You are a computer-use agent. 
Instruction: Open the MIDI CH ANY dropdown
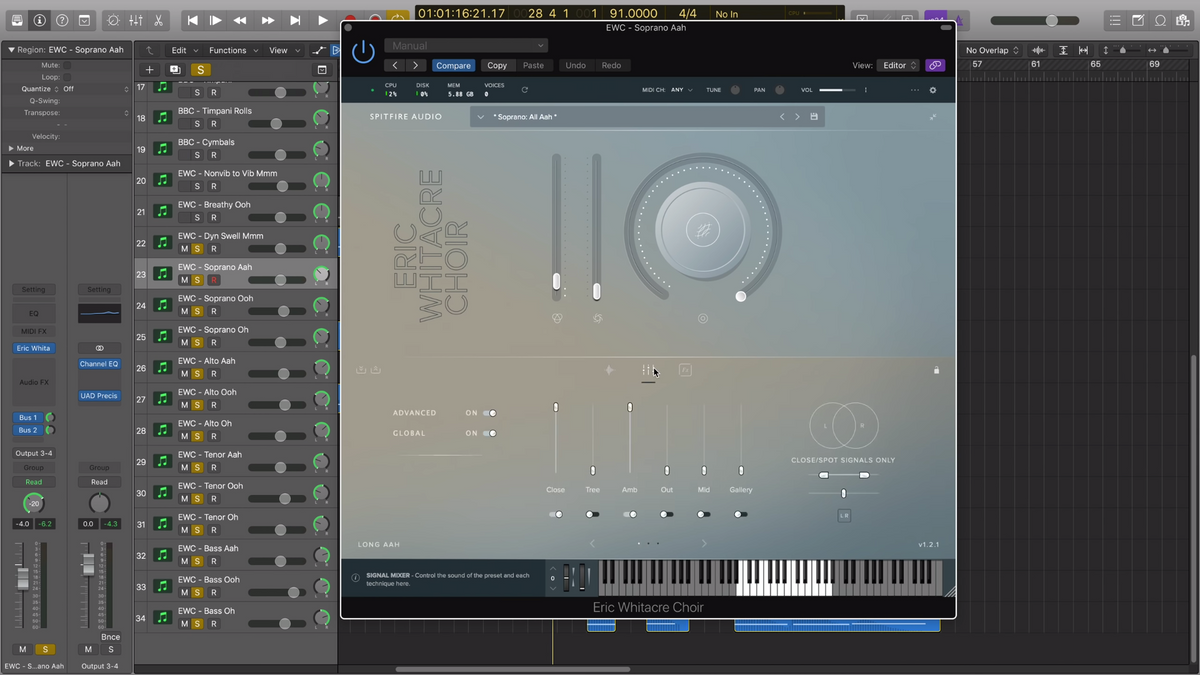682,90
